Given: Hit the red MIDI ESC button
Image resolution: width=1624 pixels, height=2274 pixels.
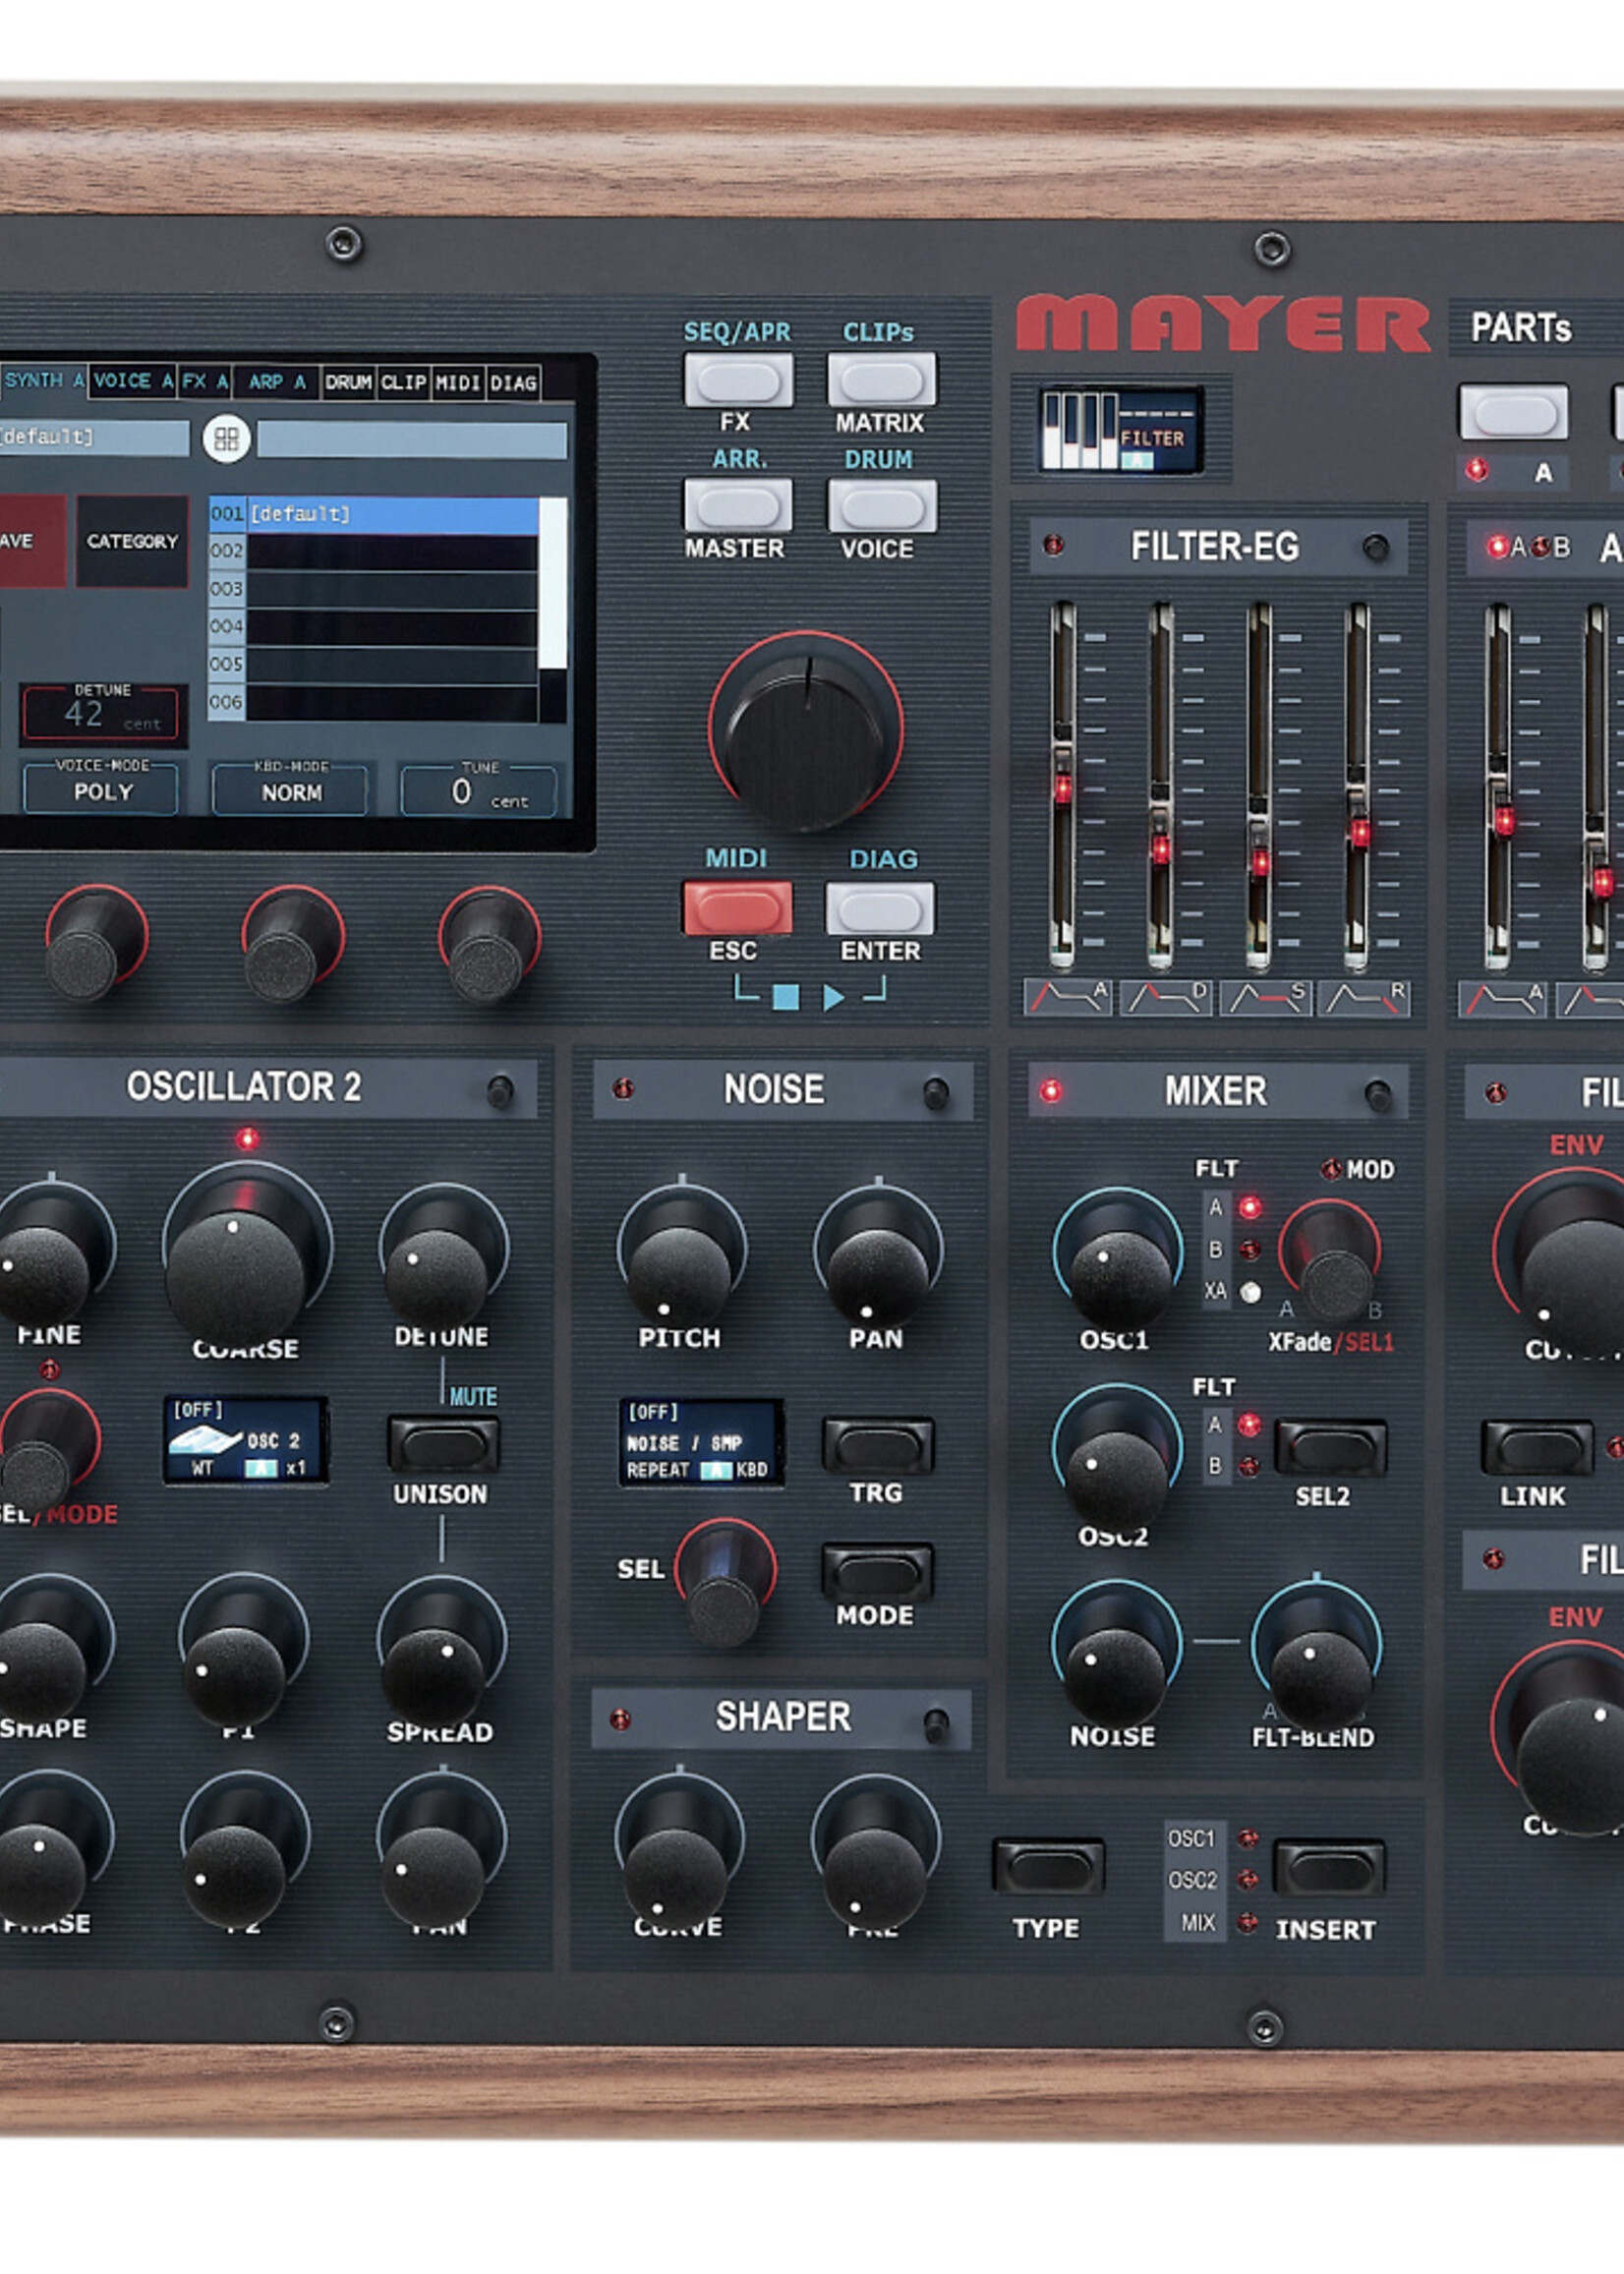Looking at the screenshot, I should [x=737, y=908].
